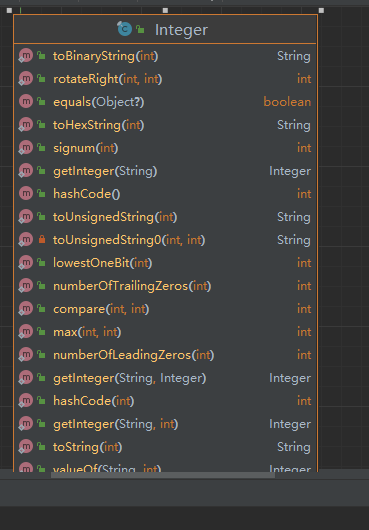Click method icon of getInteger(String)
This screenshot has width=369, height=530.
26,170
